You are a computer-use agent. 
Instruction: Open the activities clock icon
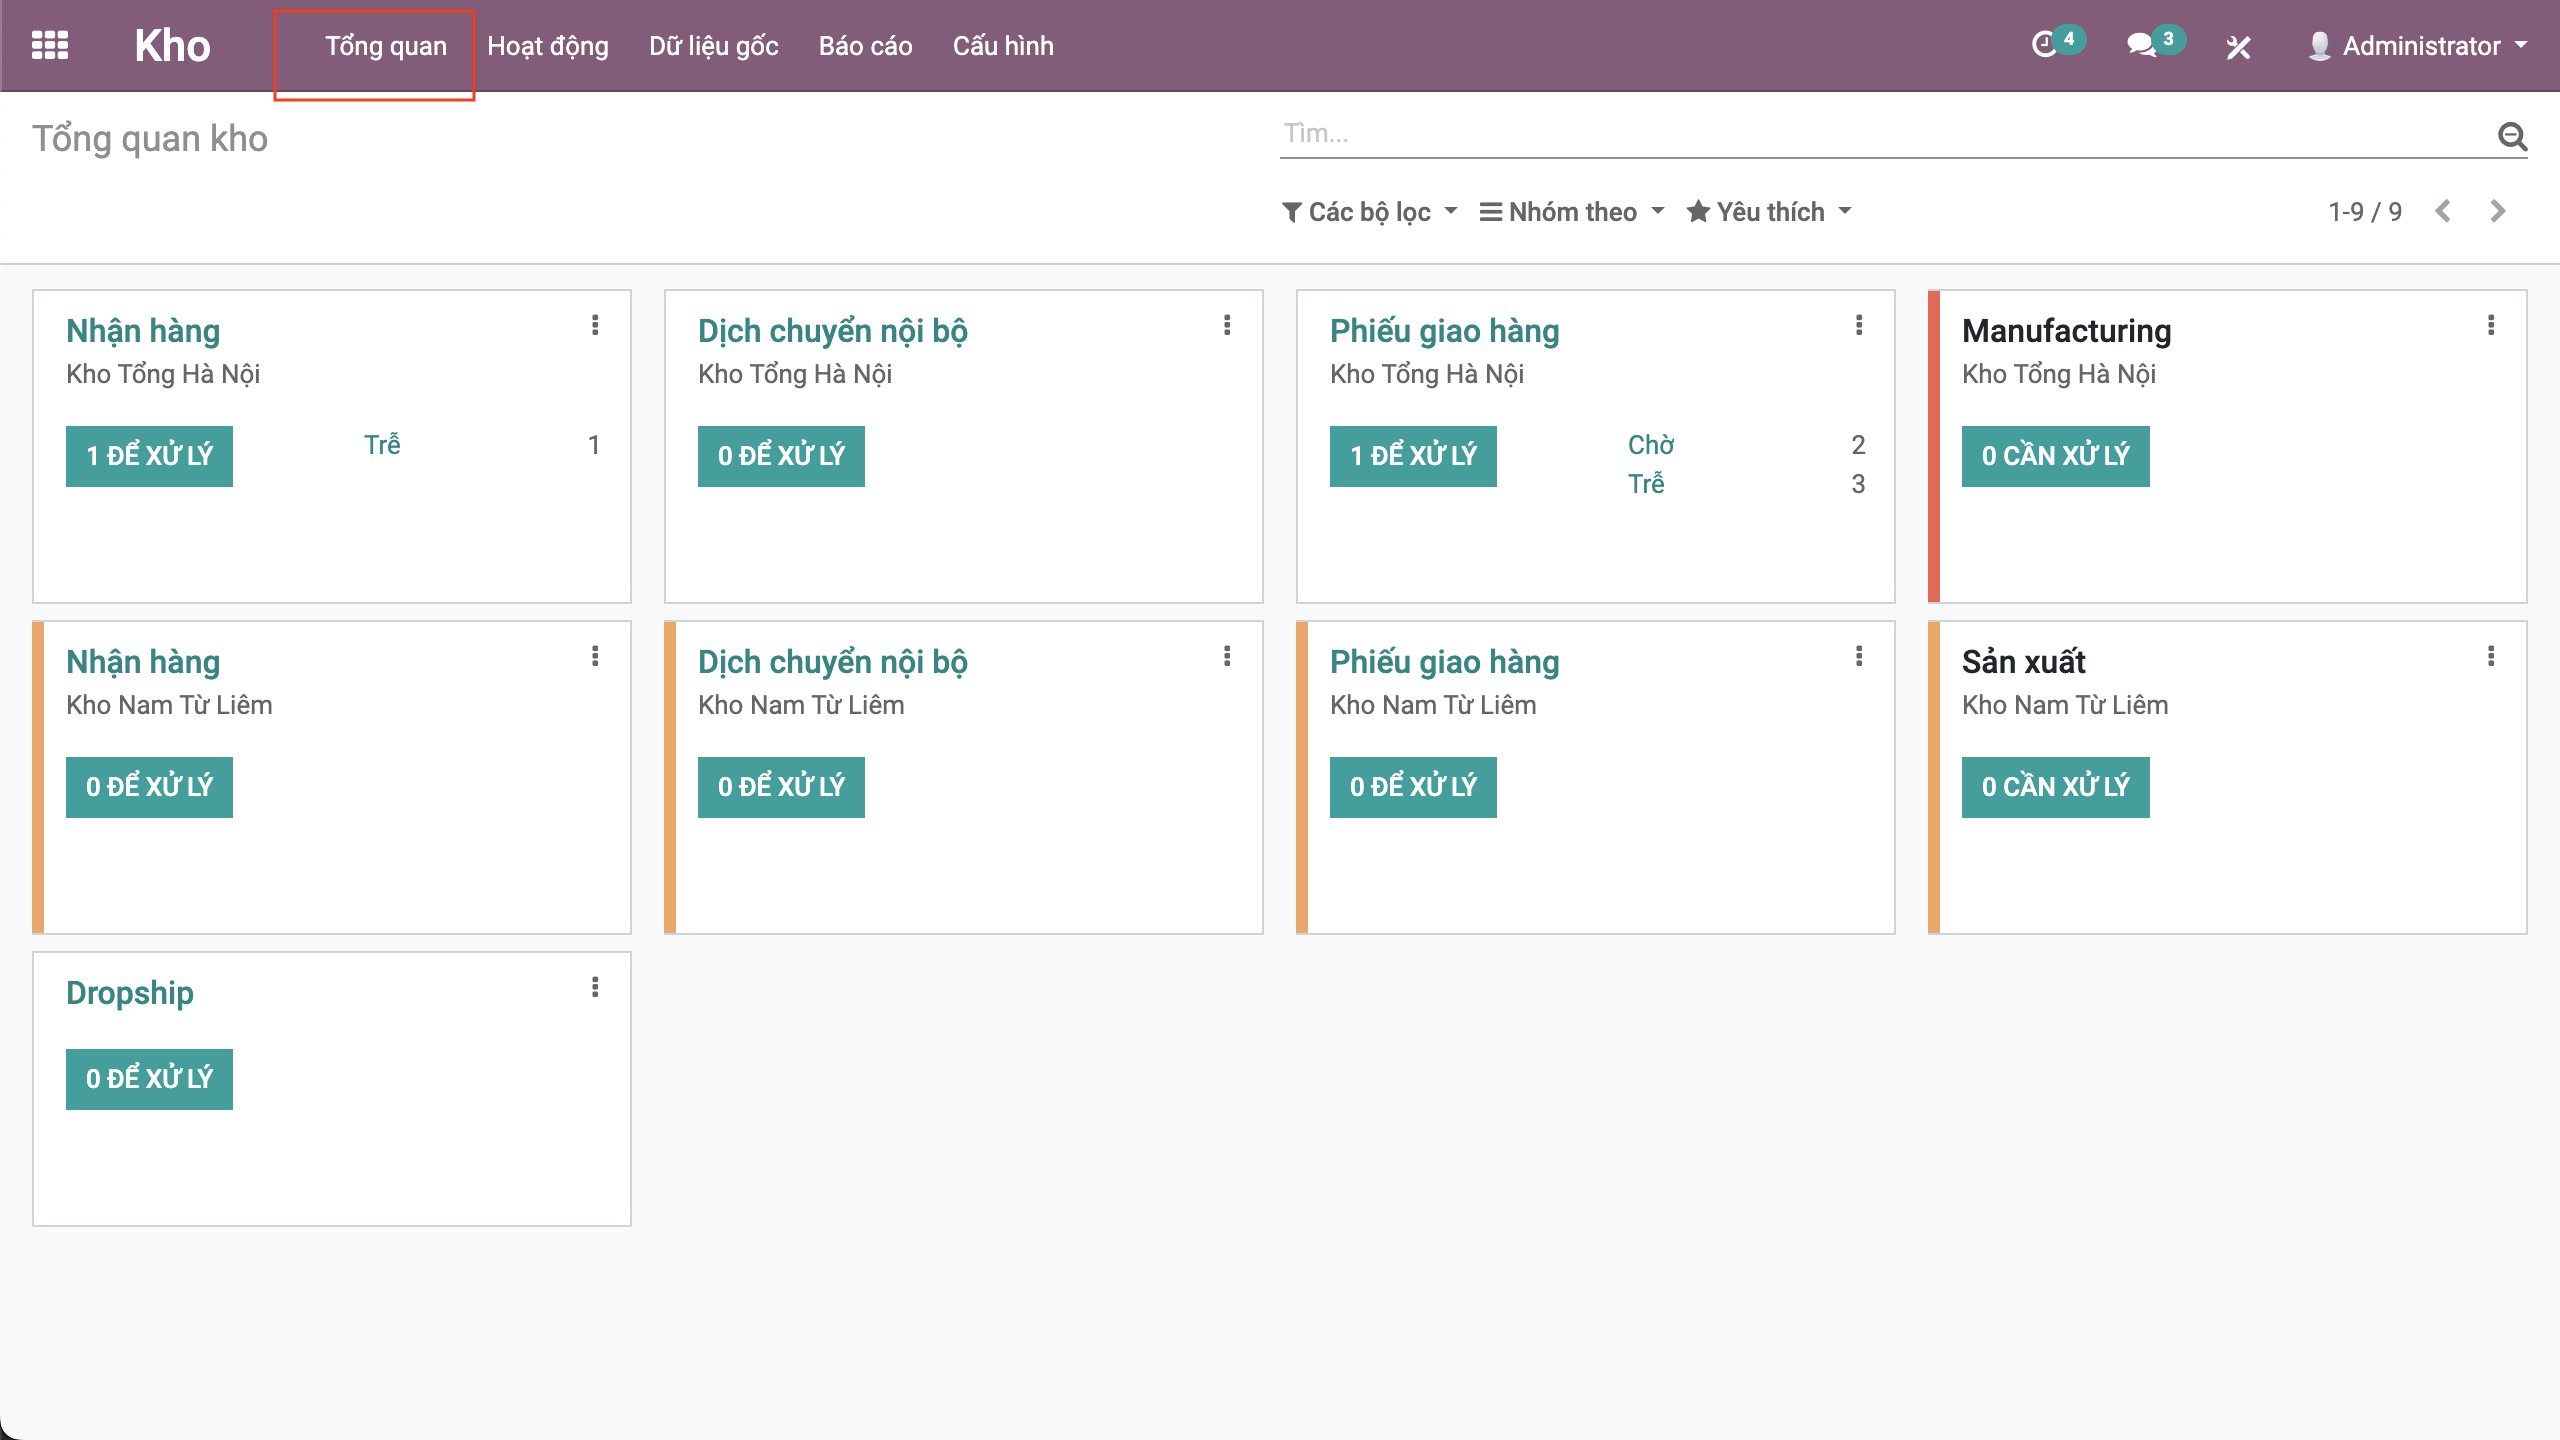point(2044,45)
